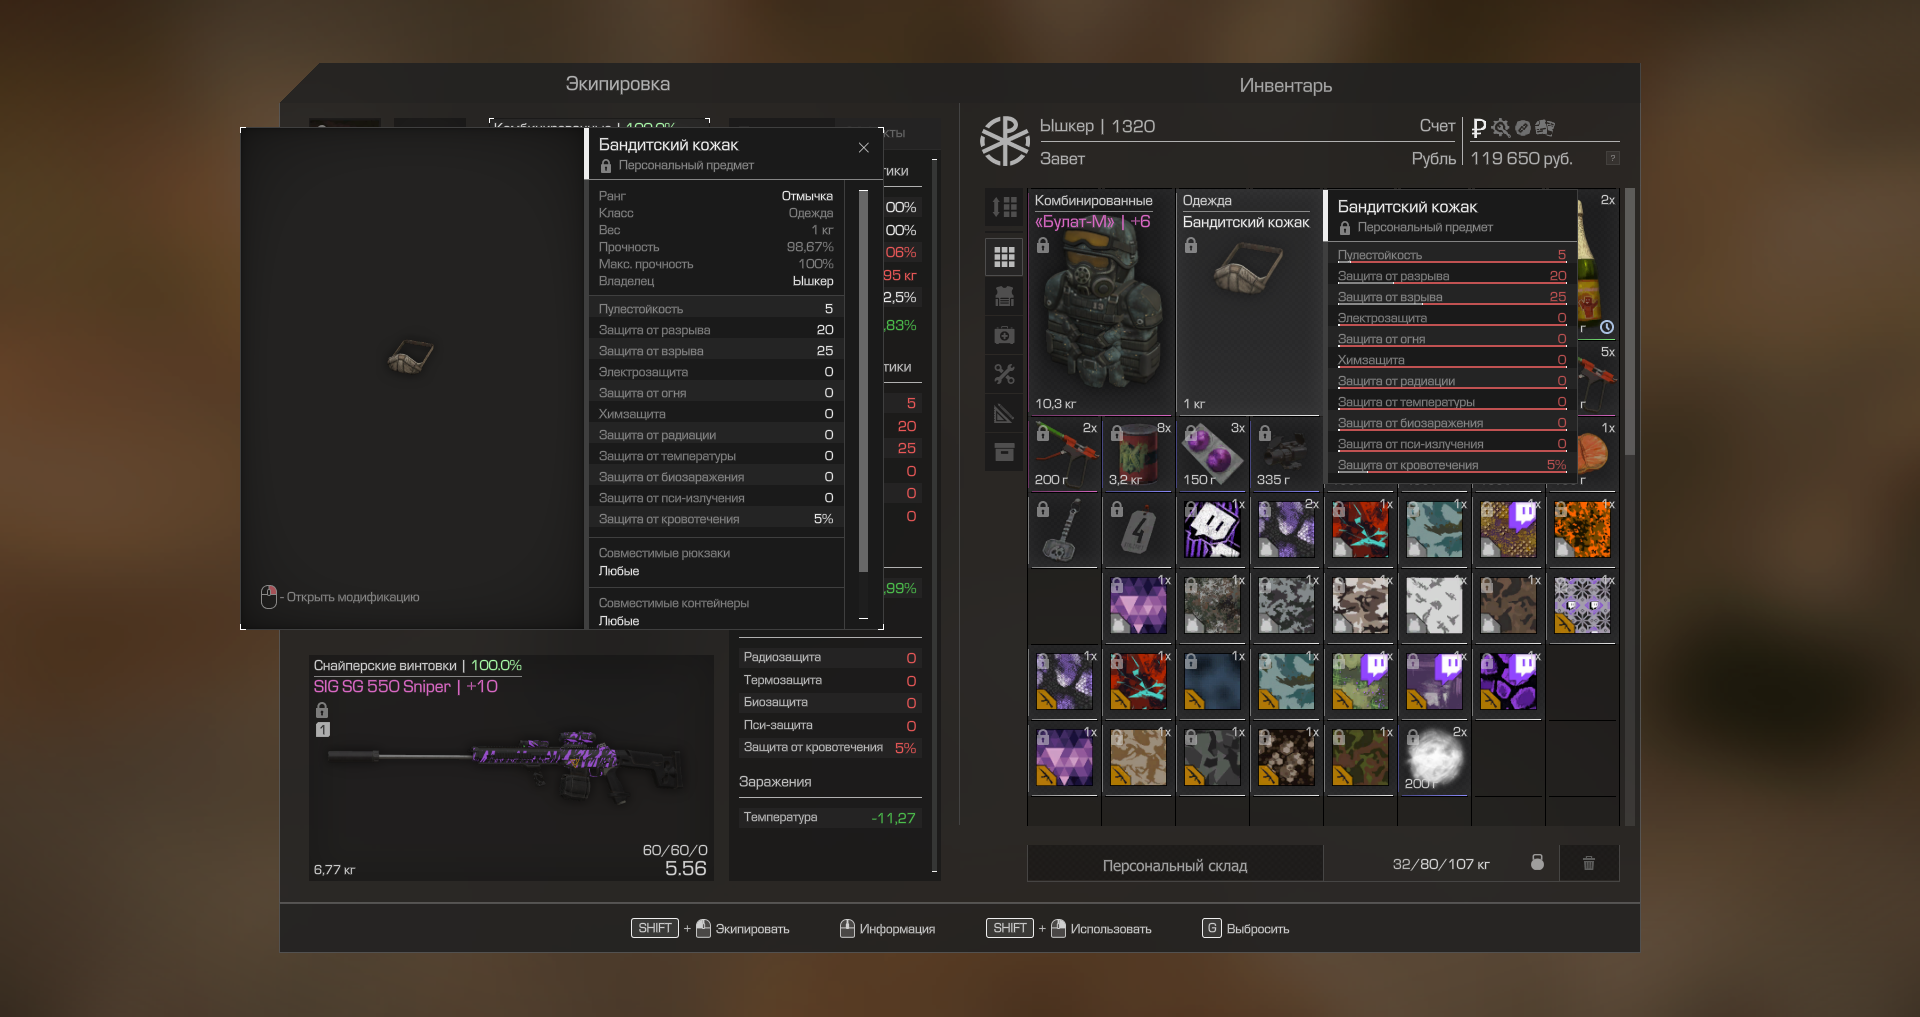This screenshot has width=1920, height=1017.
Task: Click the small question mark by balance
Action: tap(1612, 158)
